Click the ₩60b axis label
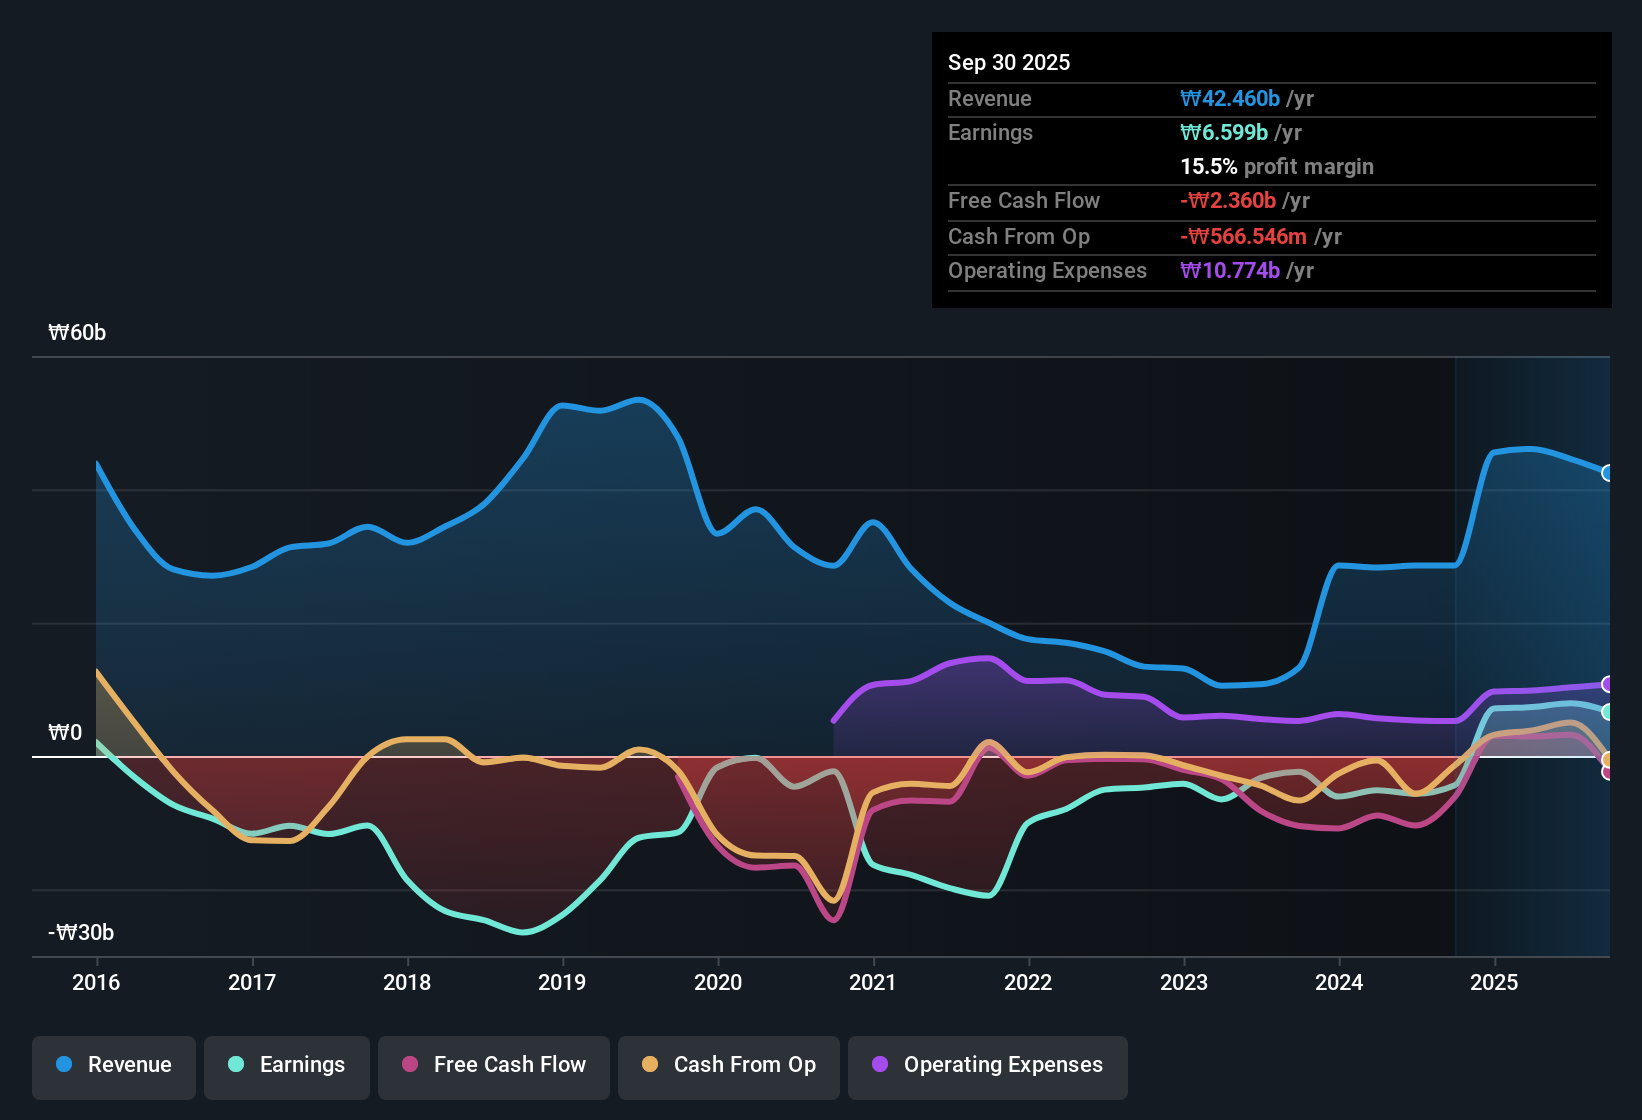 tap(77, 332)
